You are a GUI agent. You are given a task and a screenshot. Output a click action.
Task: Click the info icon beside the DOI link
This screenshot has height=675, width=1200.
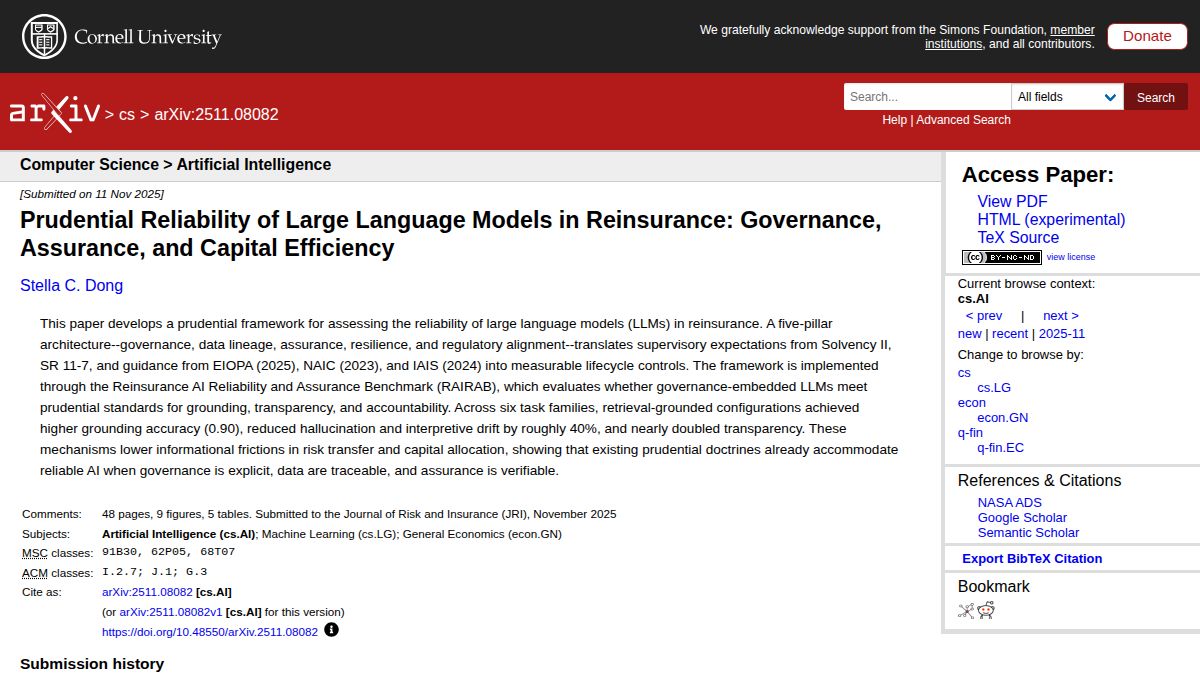[x=332, y=630]
